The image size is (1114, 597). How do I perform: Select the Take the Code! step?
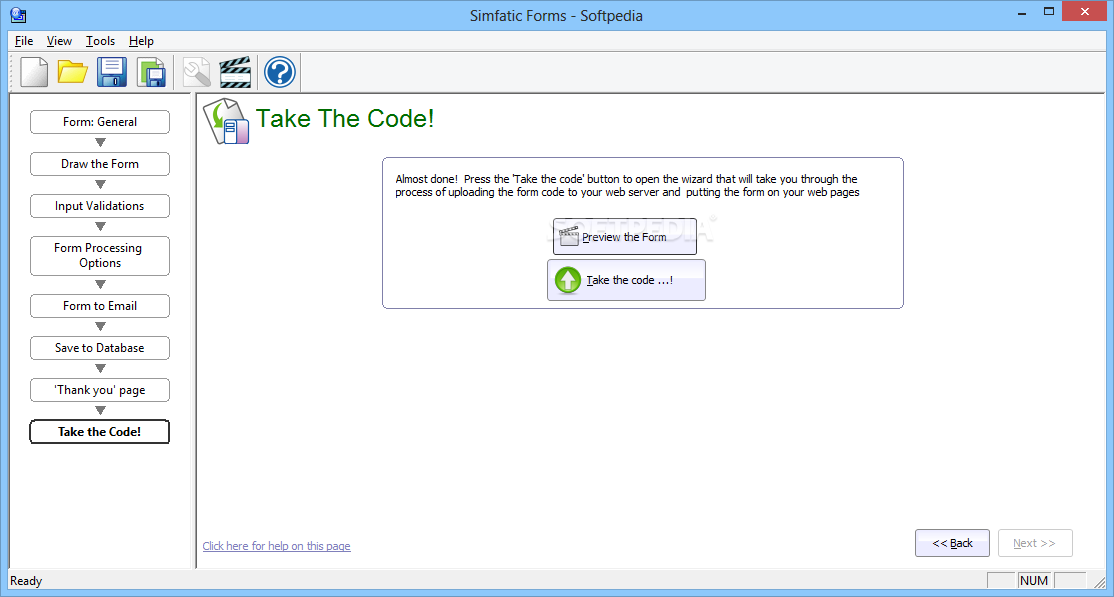99,432
